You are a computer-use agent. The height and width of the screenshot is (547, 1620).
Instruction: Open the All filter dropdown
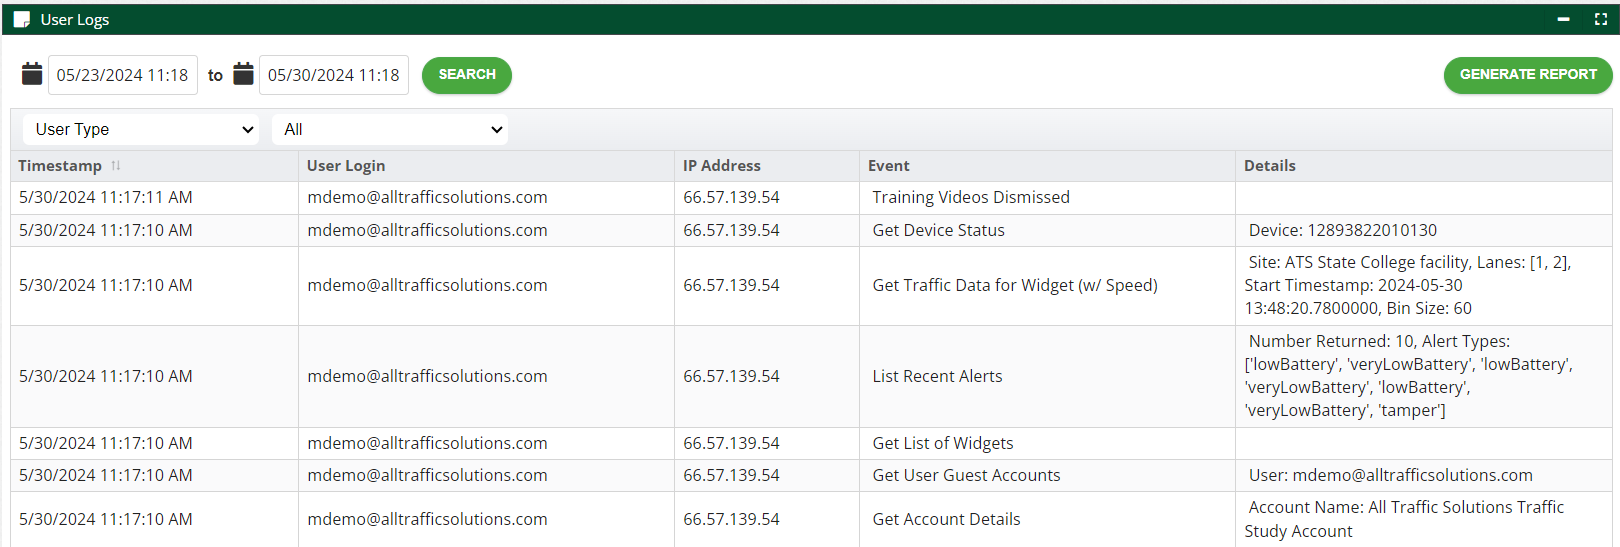coord(390,129)
